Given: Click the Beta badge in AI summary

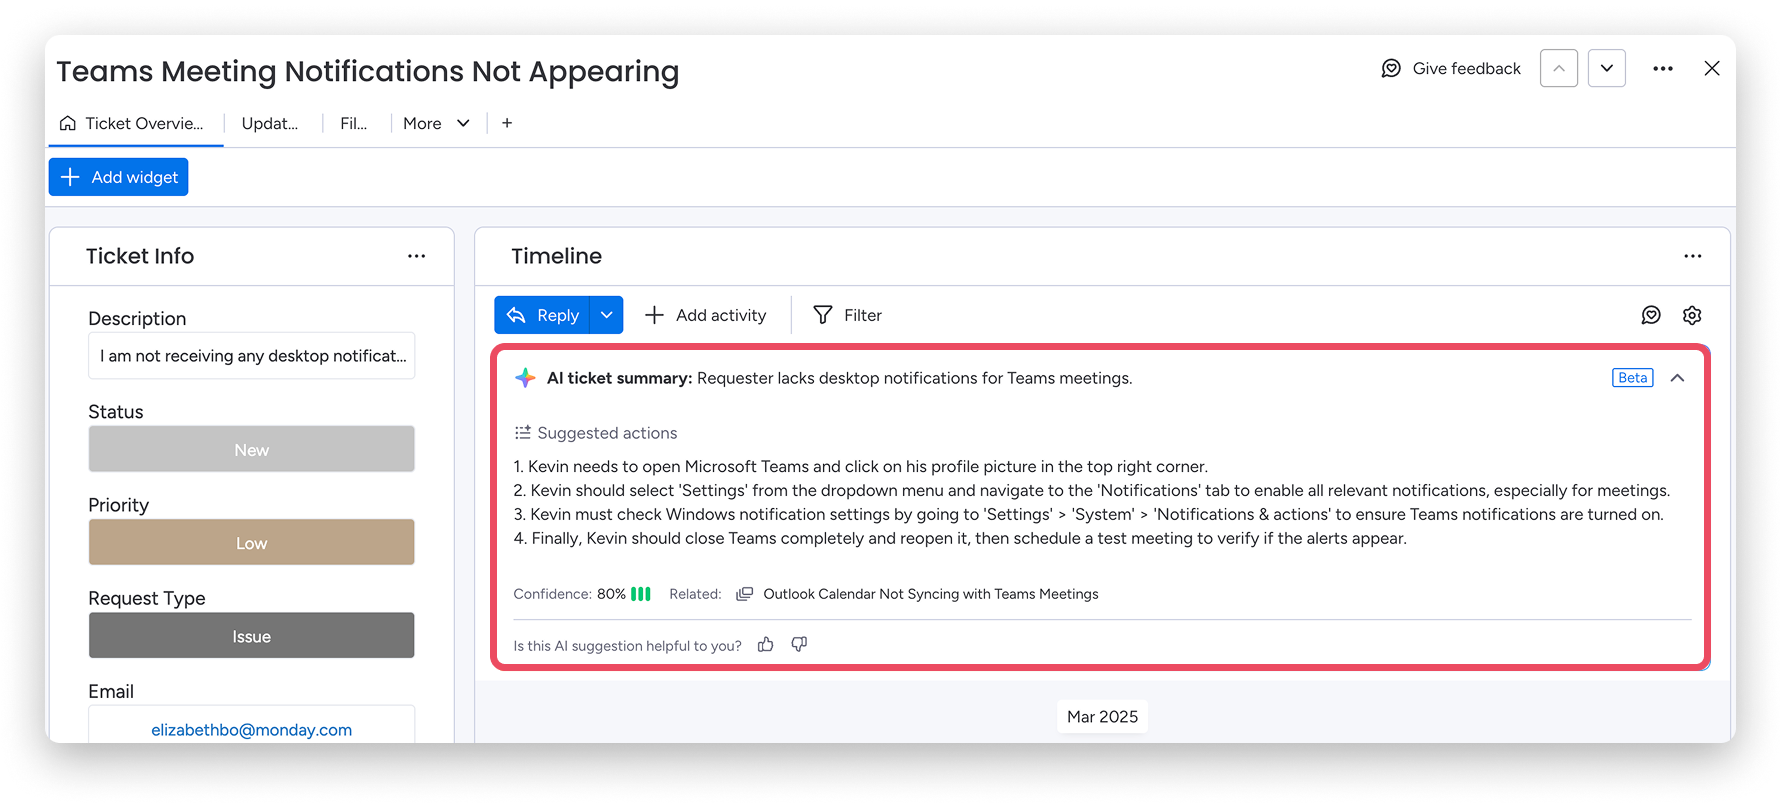Looking at the screenshot, I should [1633, 378].
